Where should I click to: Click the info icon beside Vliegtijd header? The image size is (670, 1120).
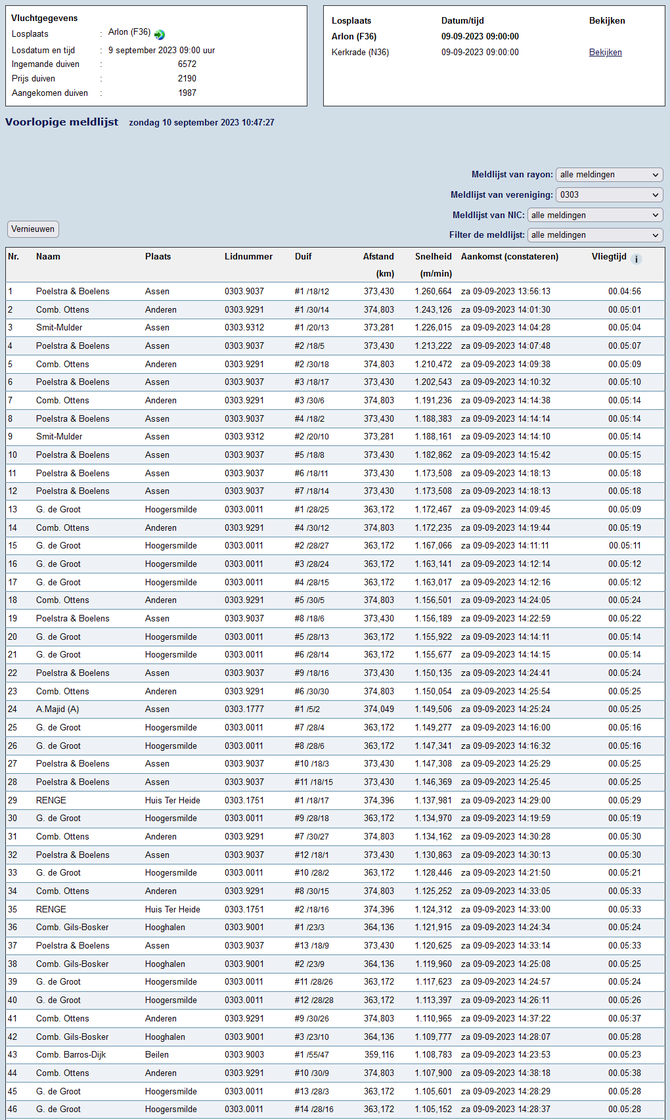click(x=636, y=259)
